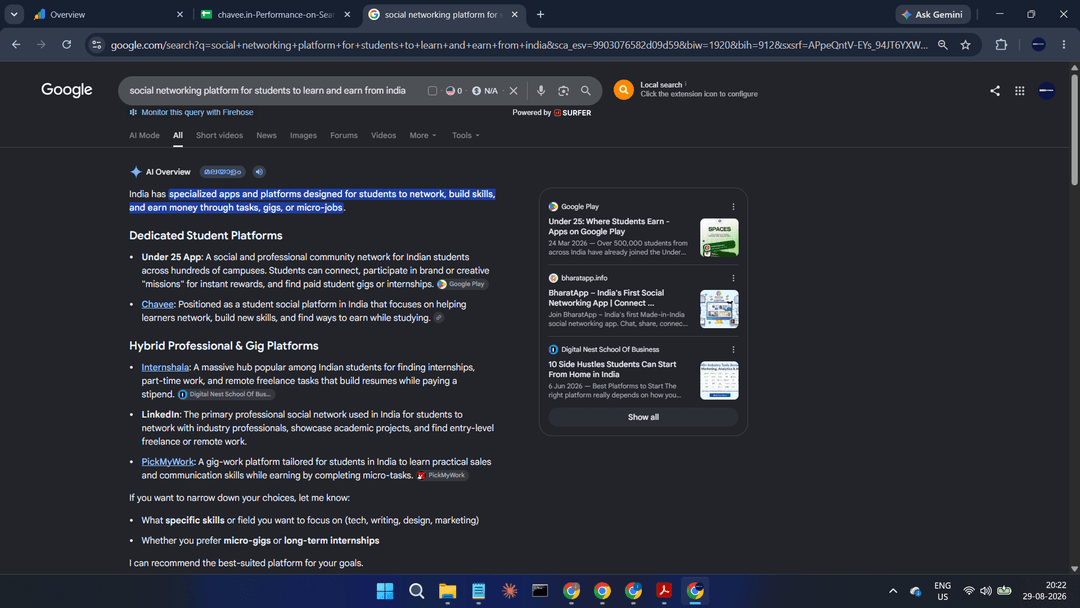Select the Short videos filter
The image size is (1080, 608).
pyautogui.click(x=219, y=136)
